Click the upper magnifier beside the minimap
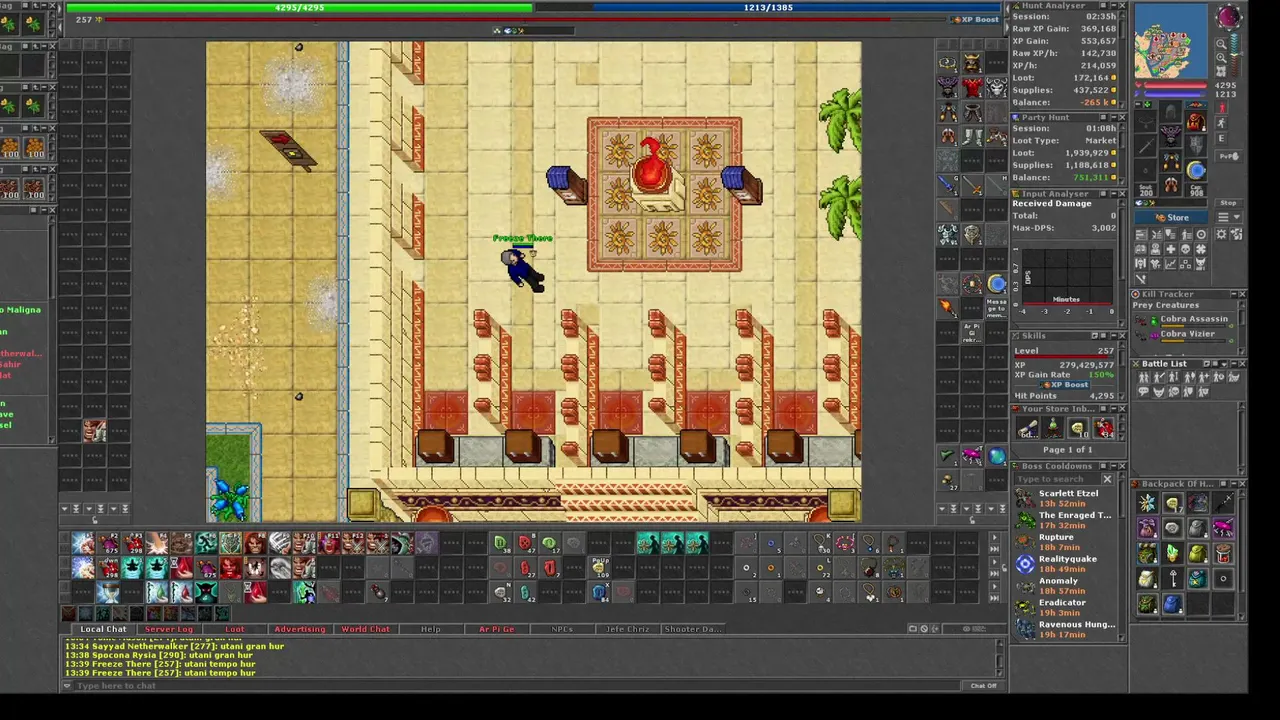This screenshot has width=1280, height=720. tap(1221, 44)
